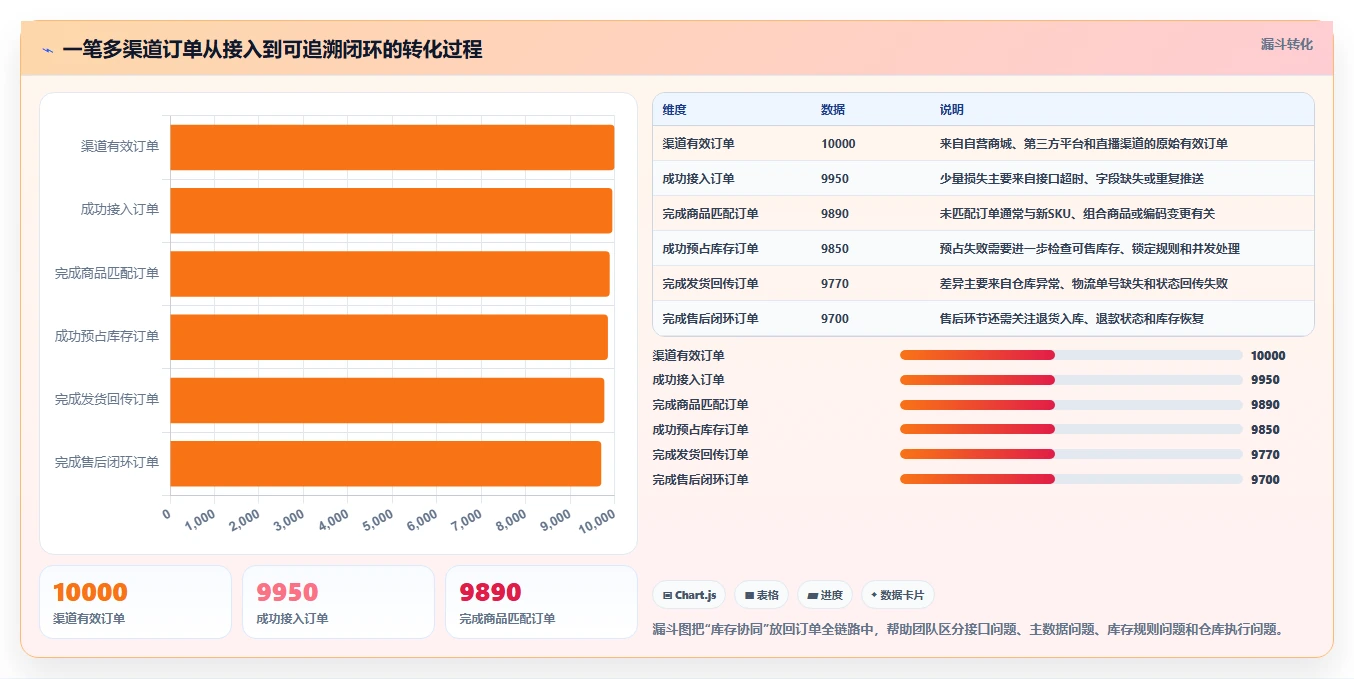
Task: Click the 完成商品匹配订单 bar in chart
Action: point(390,273)
